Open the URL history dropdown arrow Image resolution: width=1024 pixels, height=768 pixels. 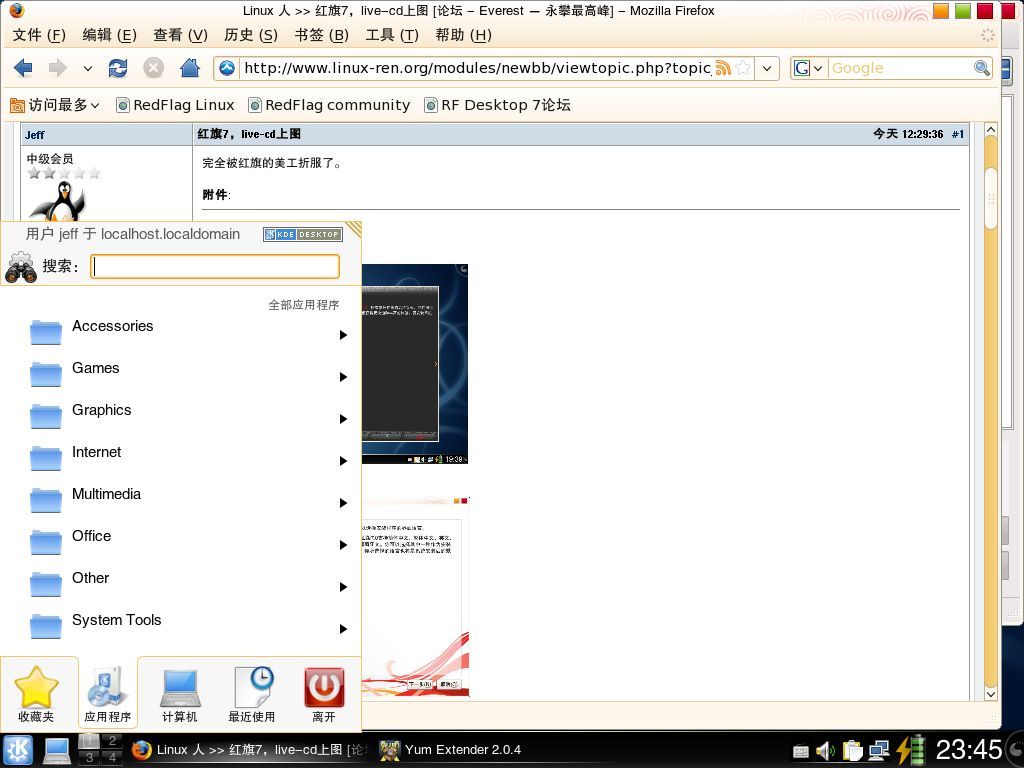[x=767, y=68]
